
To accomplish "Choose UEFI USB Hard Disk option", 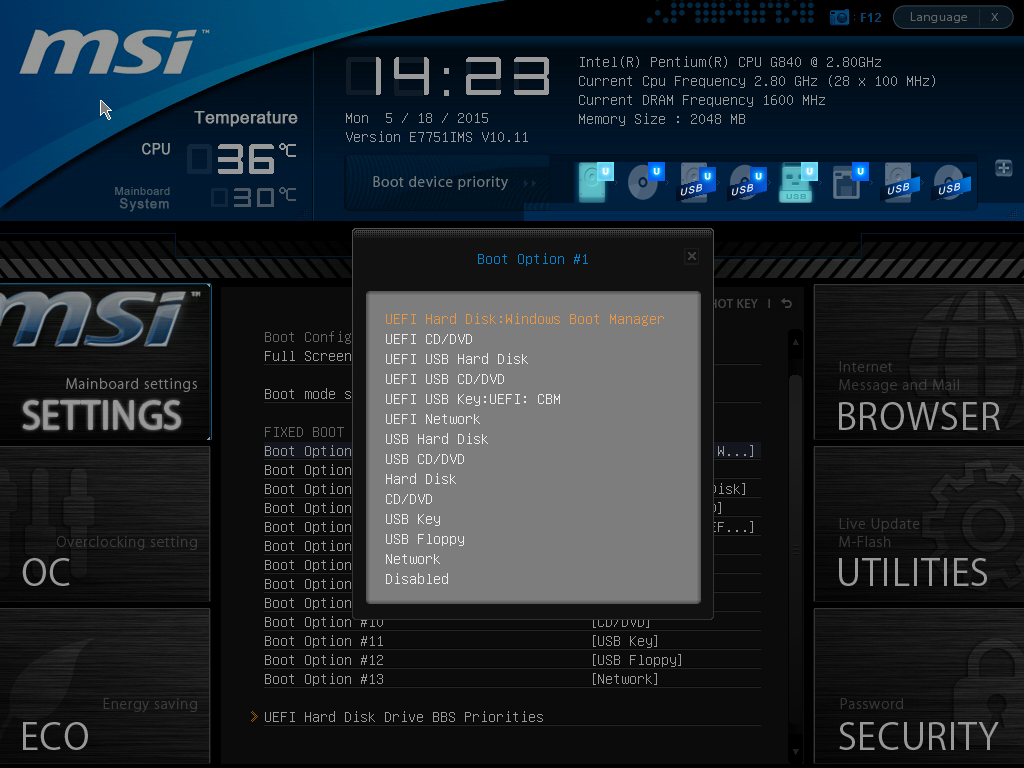I will [456, 359].
